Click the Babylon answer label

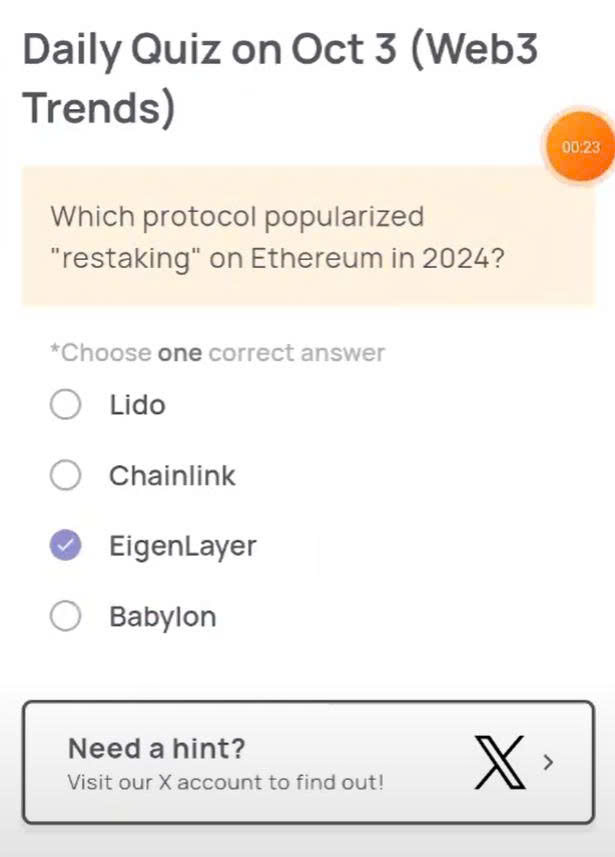(162, 617)
